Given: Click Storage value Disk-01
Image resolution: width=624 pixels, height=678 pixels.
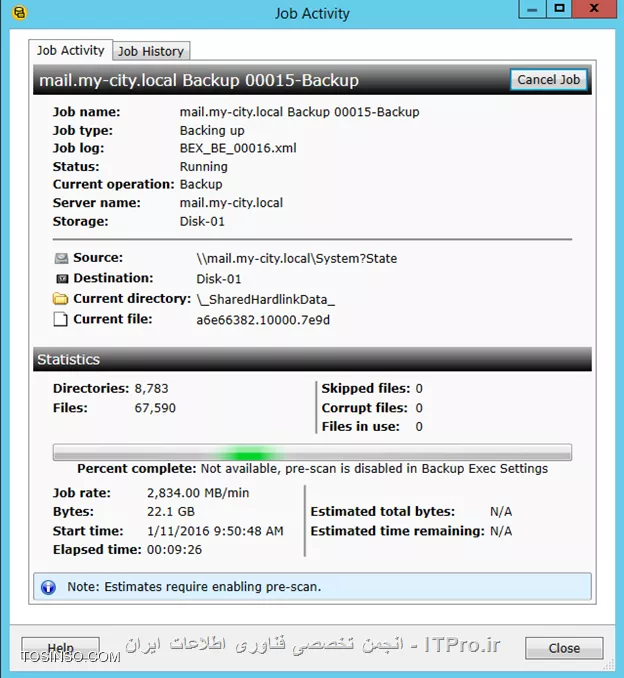Looking at the screenshot, I should pyautogui.click(x=202, y=221).
